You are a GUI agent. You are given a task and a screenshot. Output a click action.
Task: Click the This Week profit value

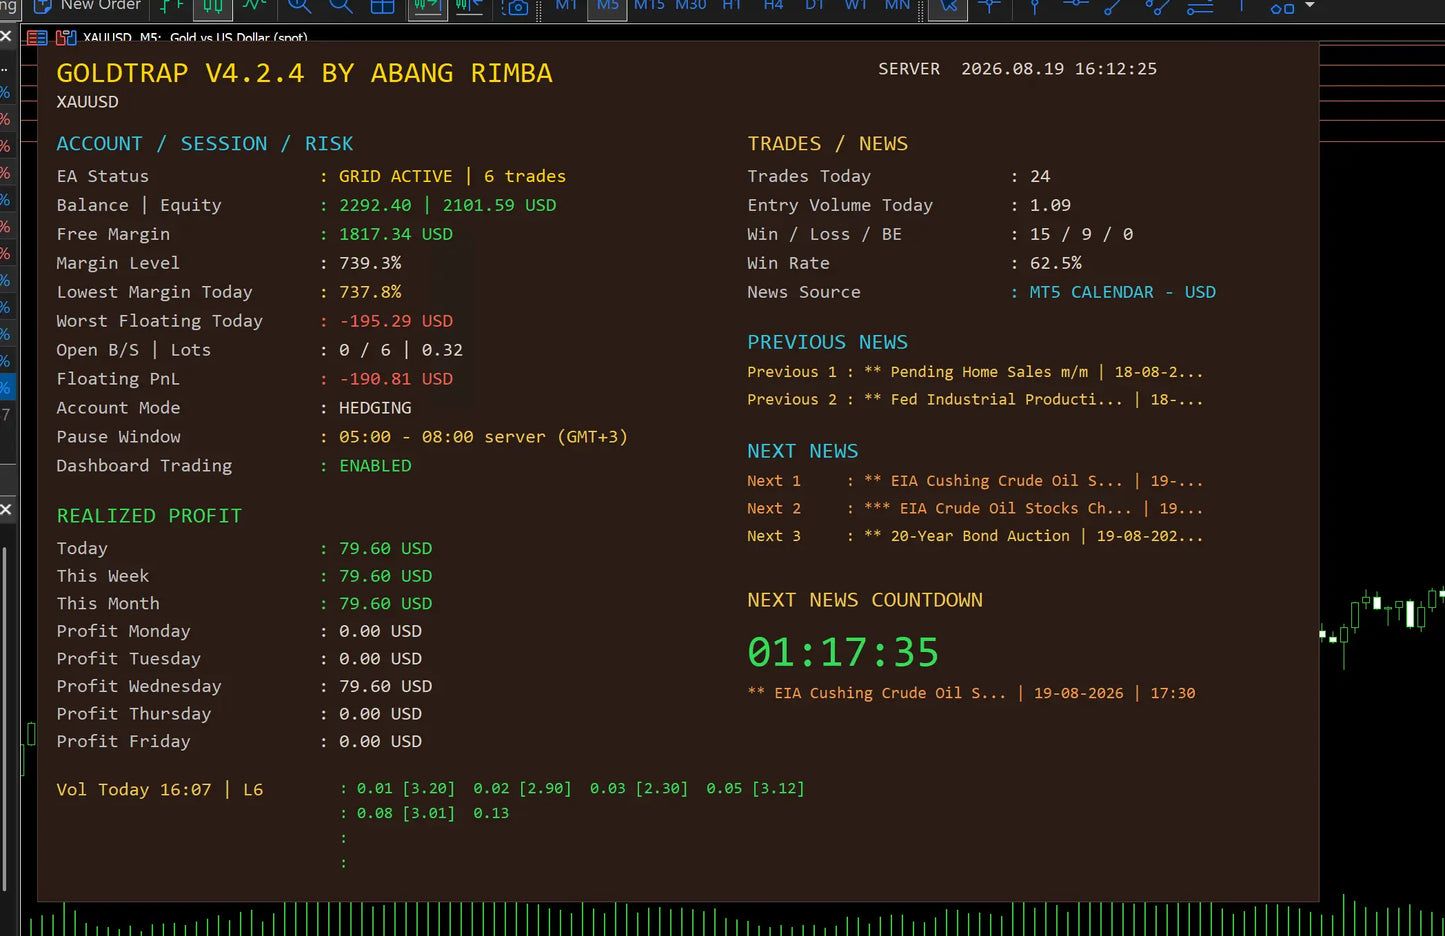coord(386,576)
